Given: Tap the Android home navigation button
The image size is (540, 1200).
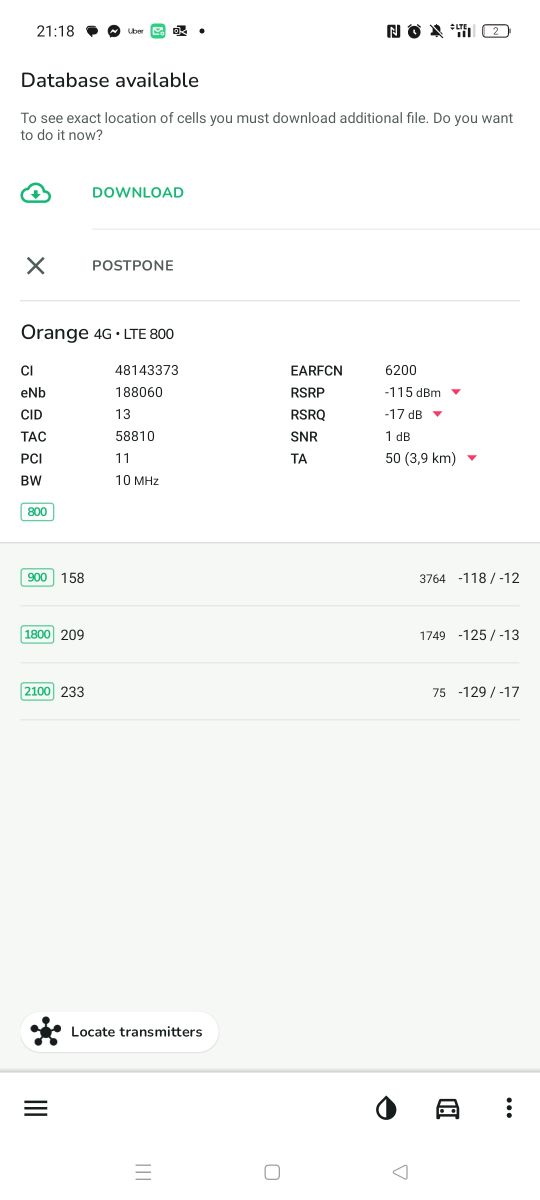Looking at the screenshot, I should [x=272, y=1172].
